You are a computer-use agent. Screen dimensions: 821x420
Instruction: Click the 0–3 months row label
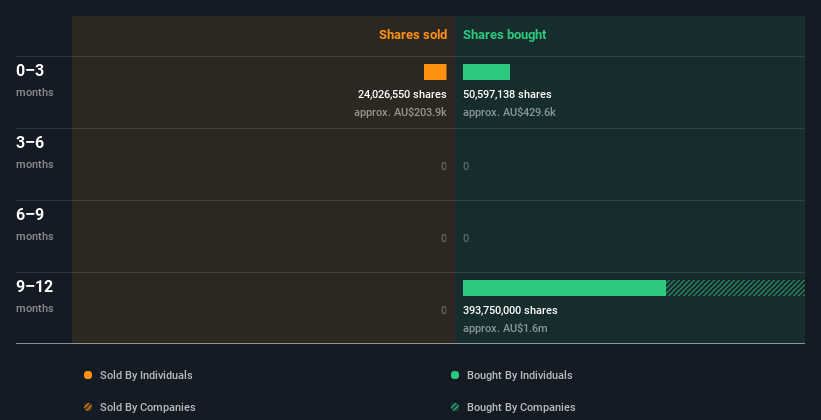point(35,80)
